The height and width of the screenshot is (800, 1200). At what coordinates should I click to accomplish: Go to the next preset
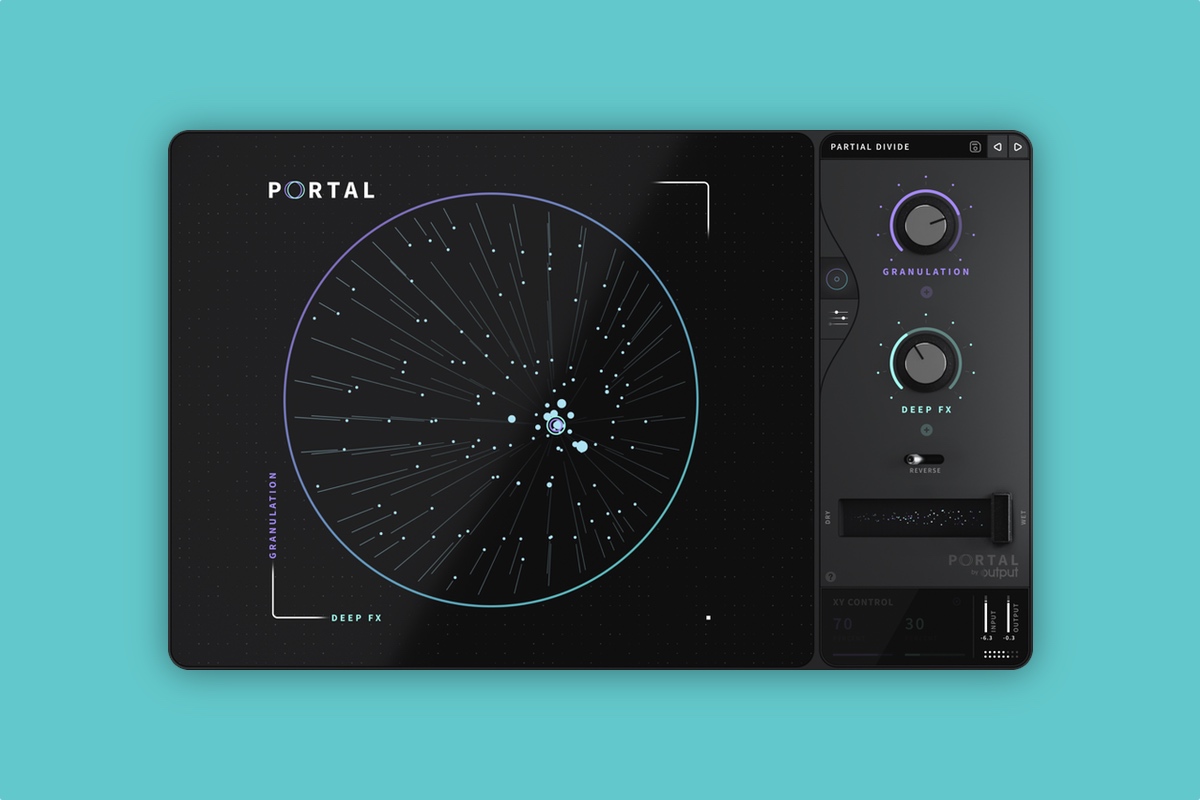coord(1018,147)
